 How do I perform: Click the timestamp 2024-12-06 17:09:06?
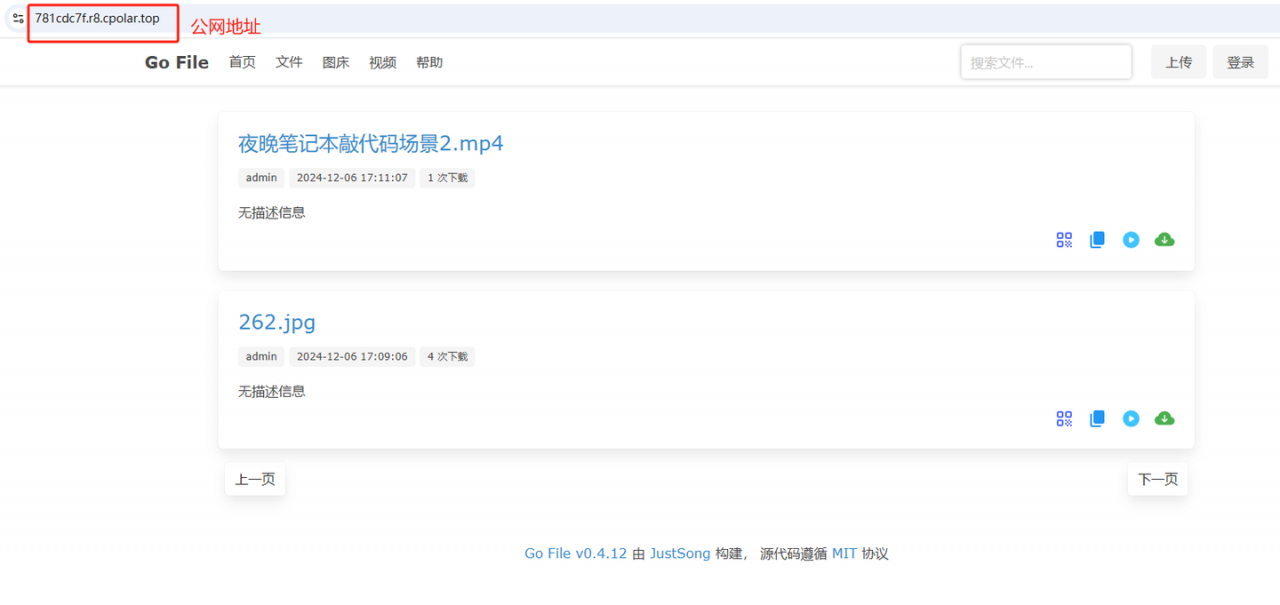click(352, 357)
